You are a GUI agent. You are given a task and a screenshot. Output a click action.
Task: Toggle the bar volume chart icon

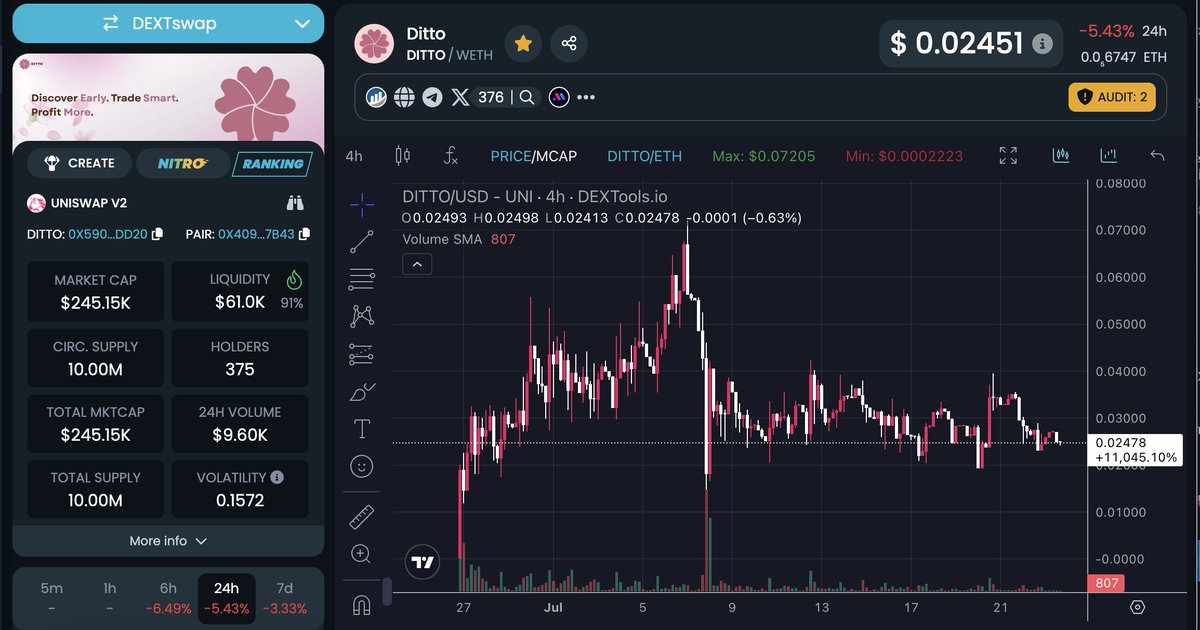click(1108, 156)
